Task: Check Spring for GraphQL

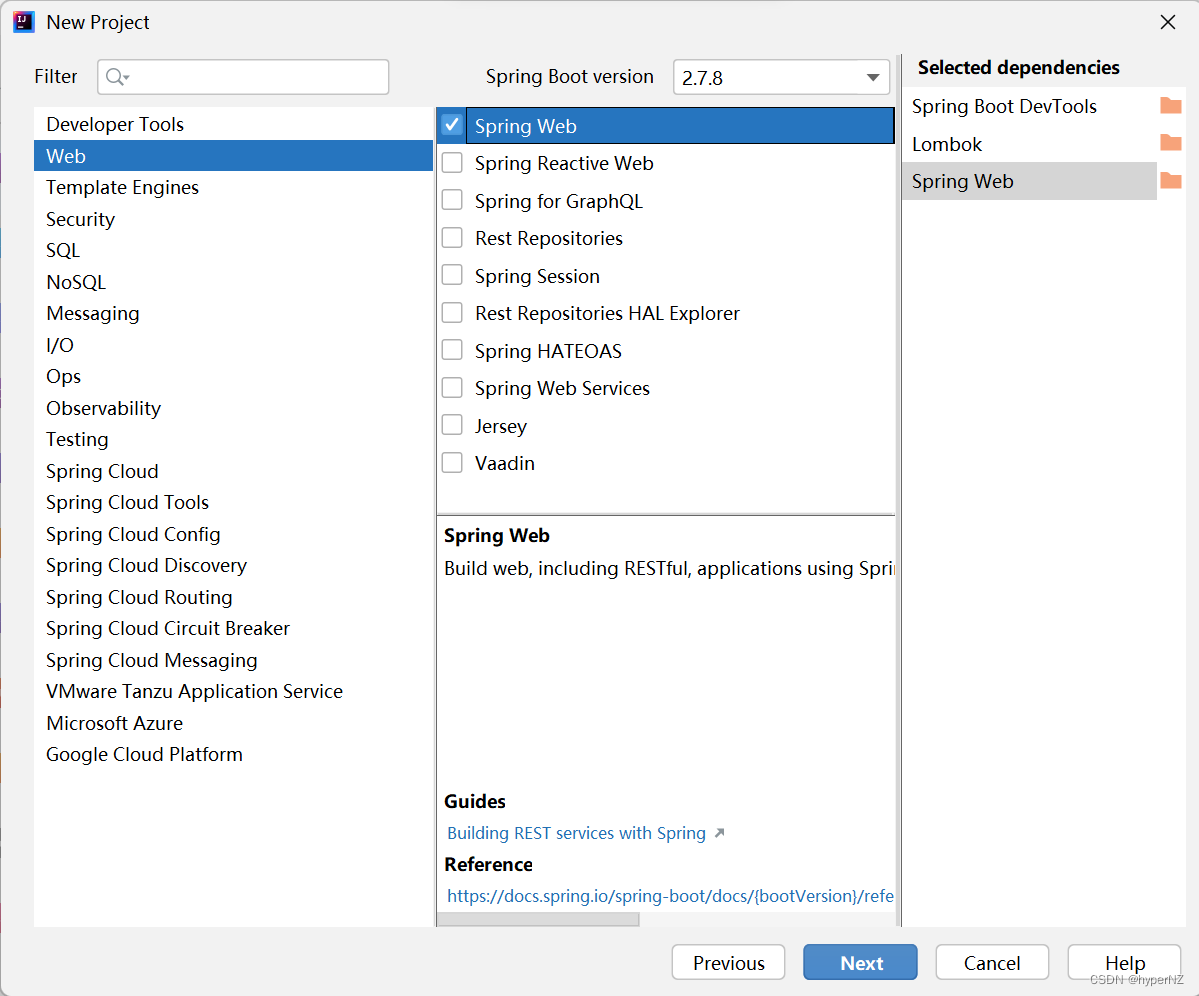Action: pos(452,200)
